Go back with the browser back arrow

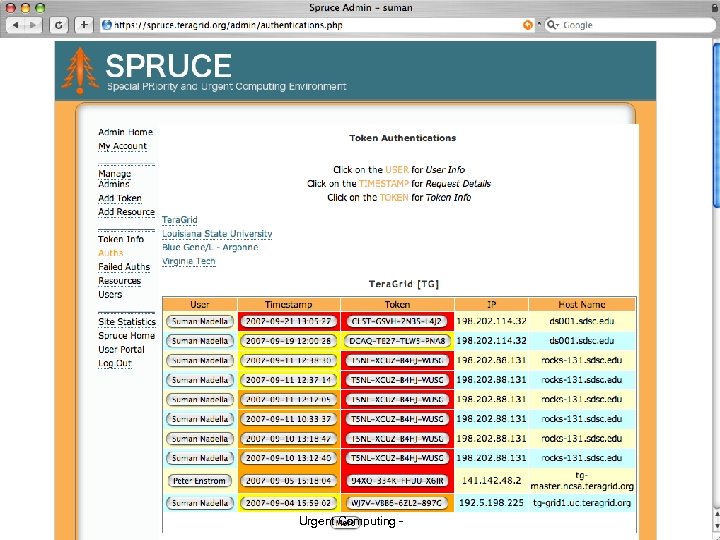[x=16, y=25]
